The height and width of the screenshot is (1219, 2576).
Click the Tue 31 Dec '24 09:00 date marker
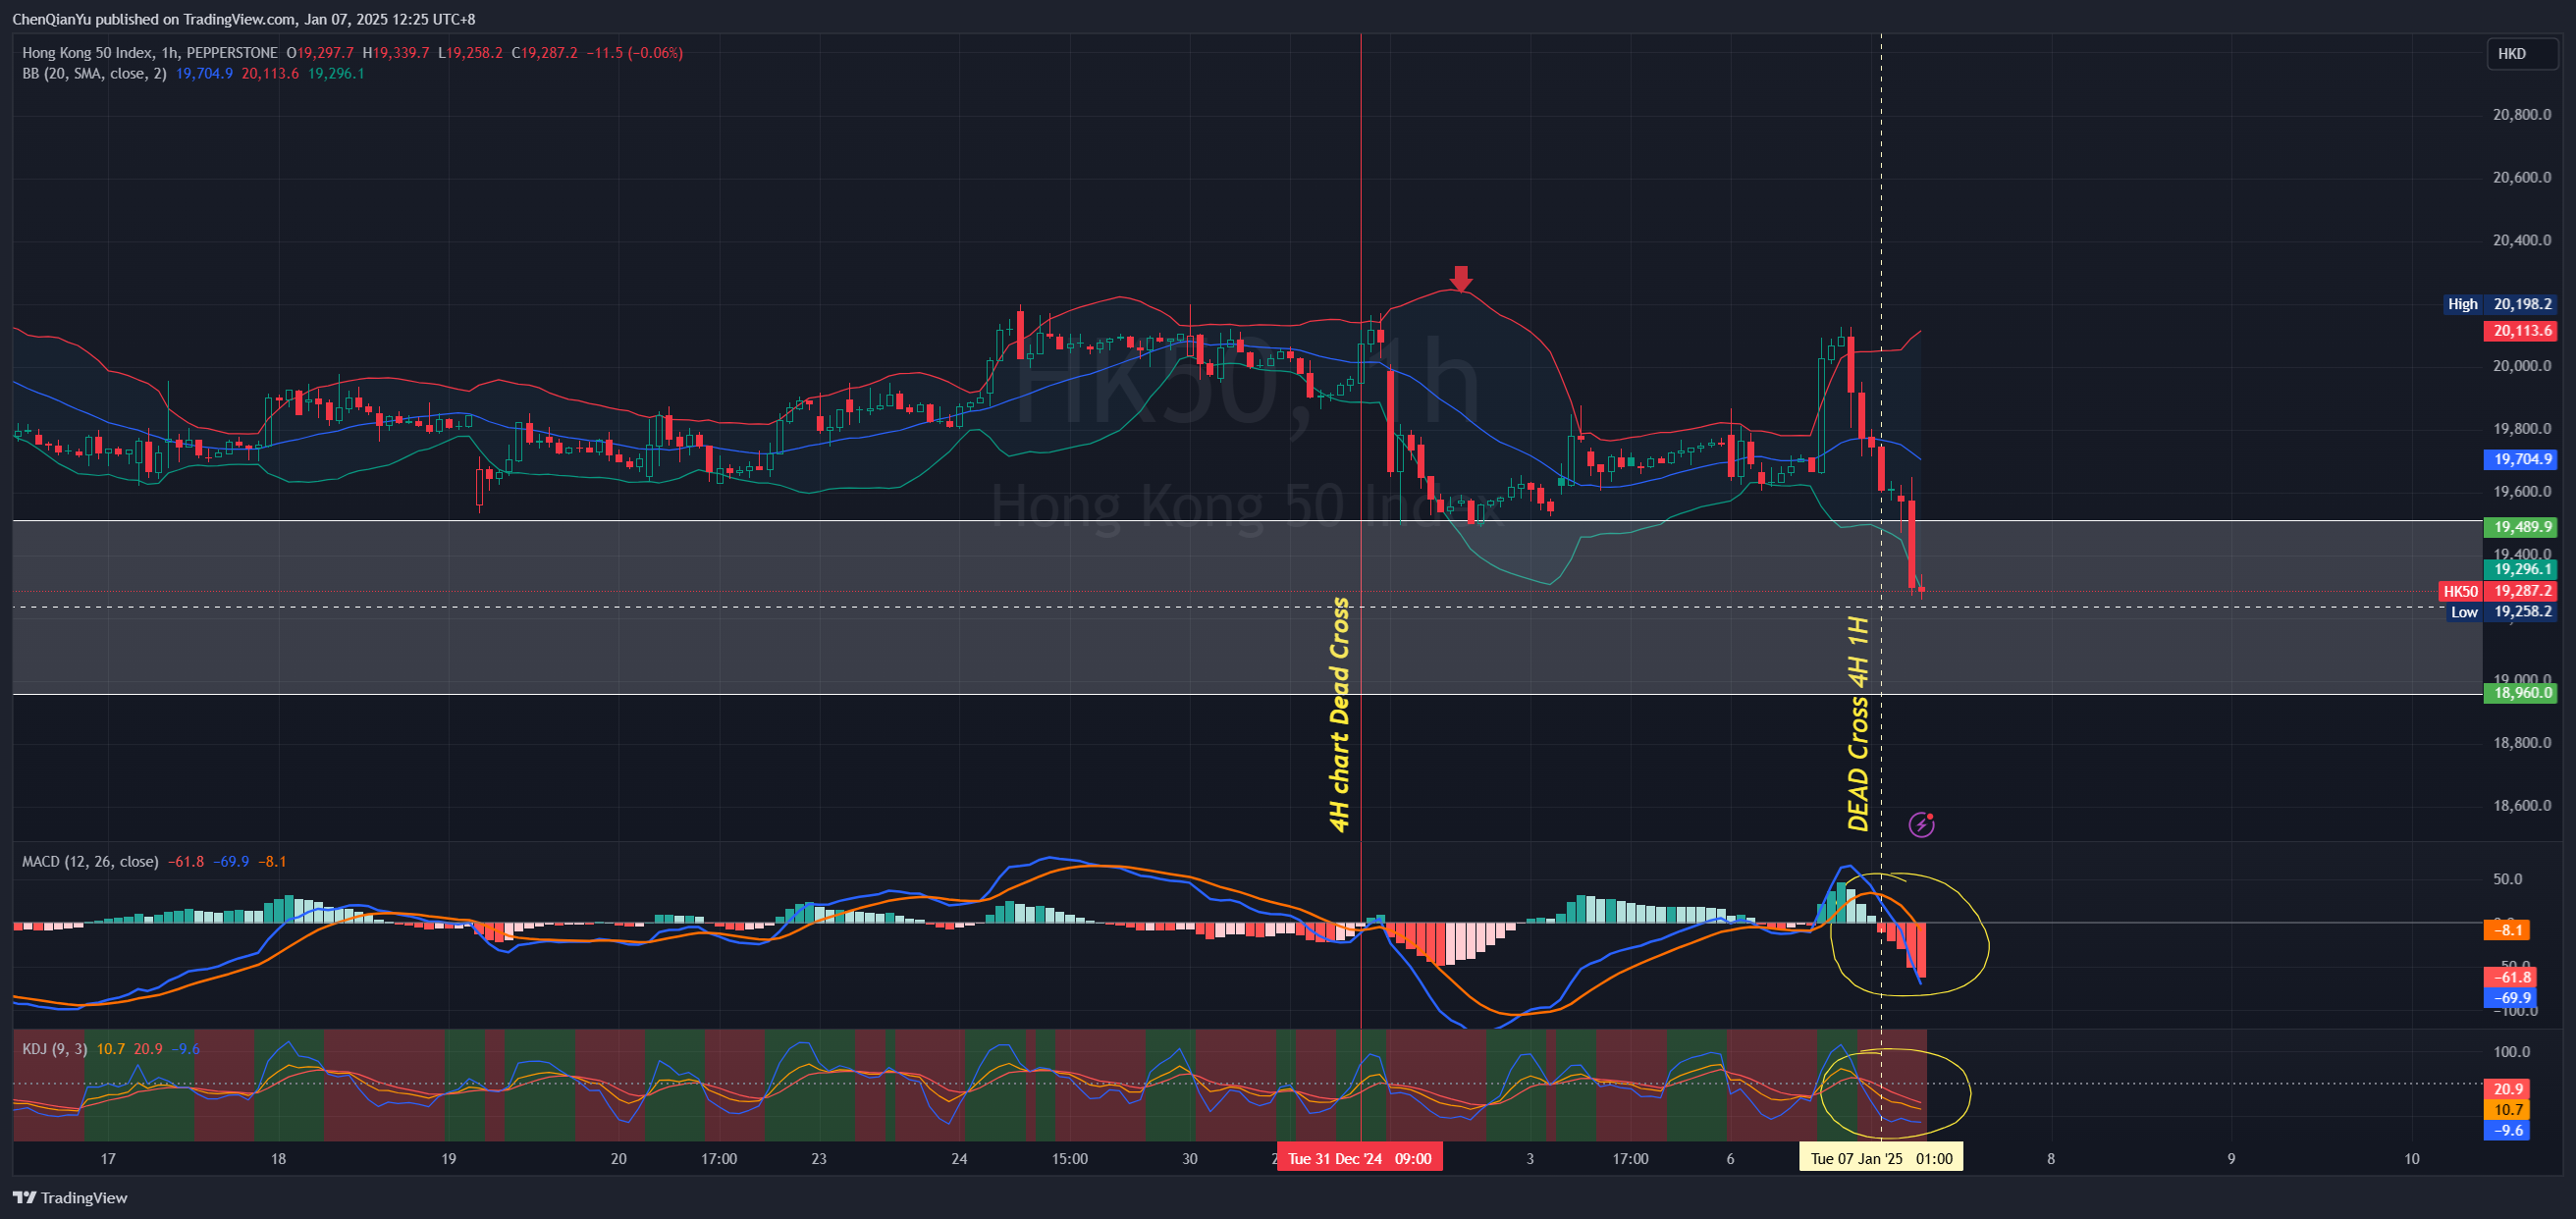(1360, 1158)
